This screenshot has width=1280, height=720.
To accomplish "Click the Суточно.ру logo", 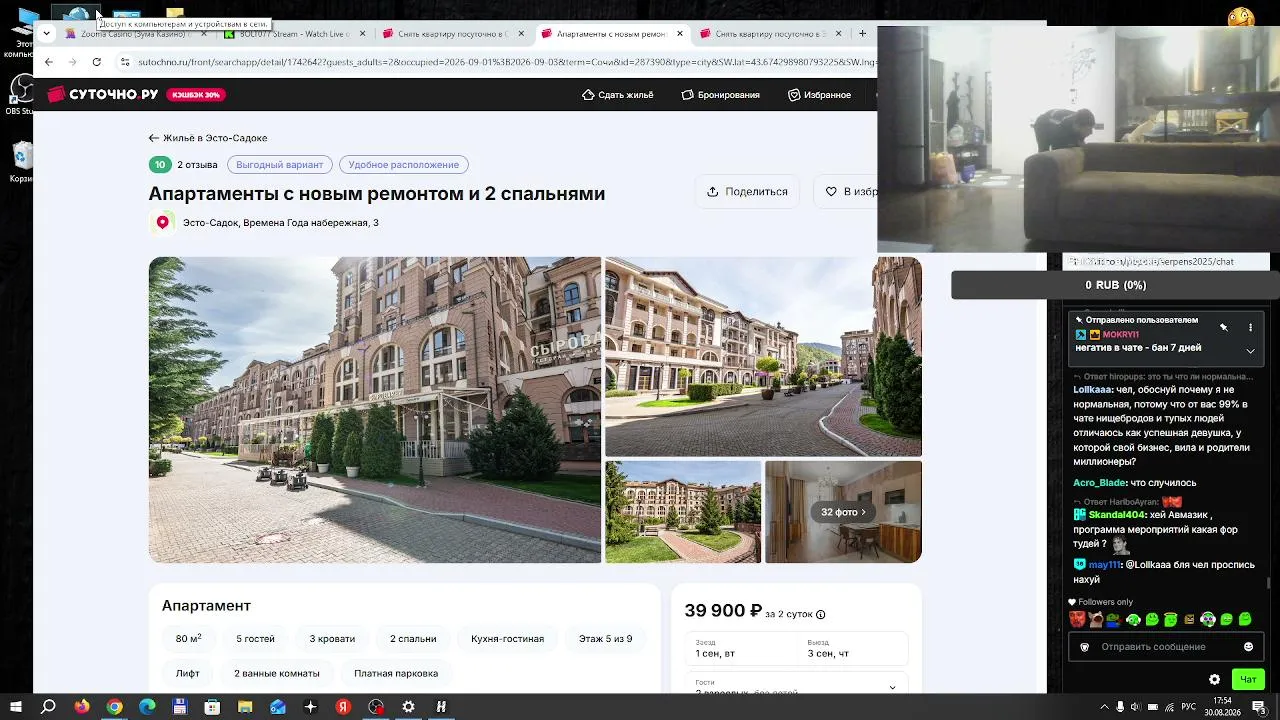I will pos(103,94).
